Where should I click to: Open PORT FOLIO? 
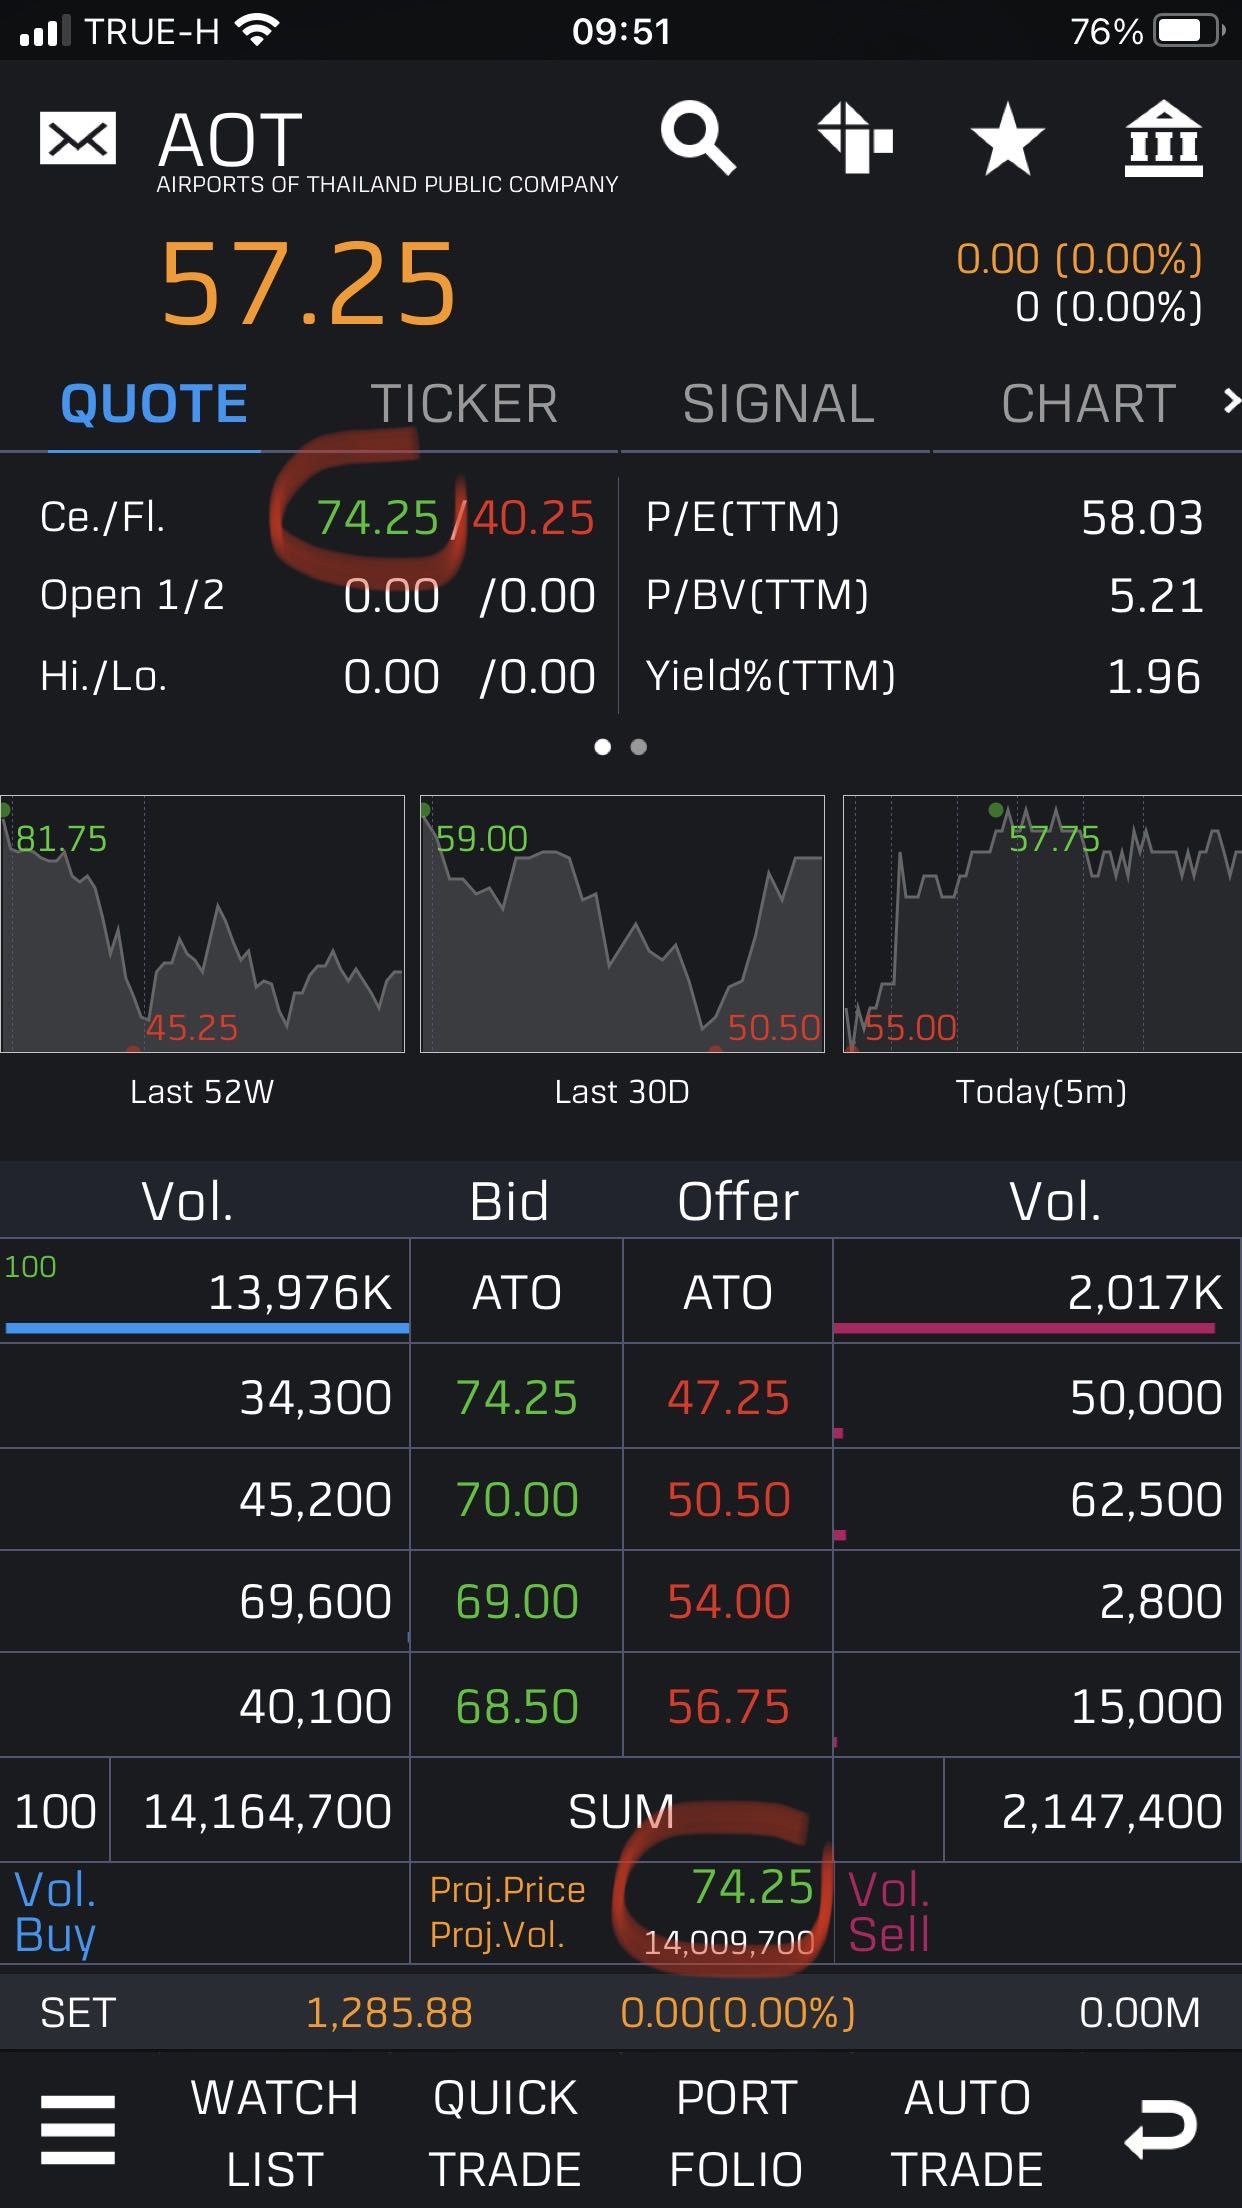click(x=736, y=2133)
